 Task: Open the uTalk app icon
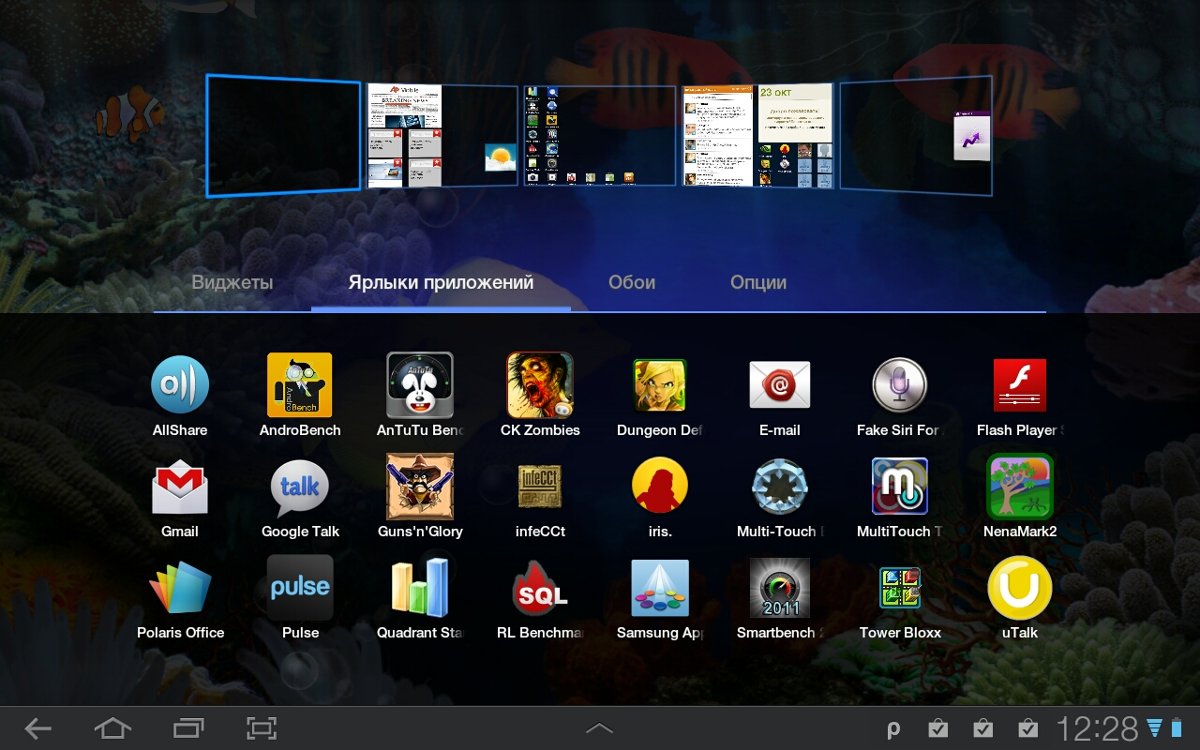click(1020, 588)
